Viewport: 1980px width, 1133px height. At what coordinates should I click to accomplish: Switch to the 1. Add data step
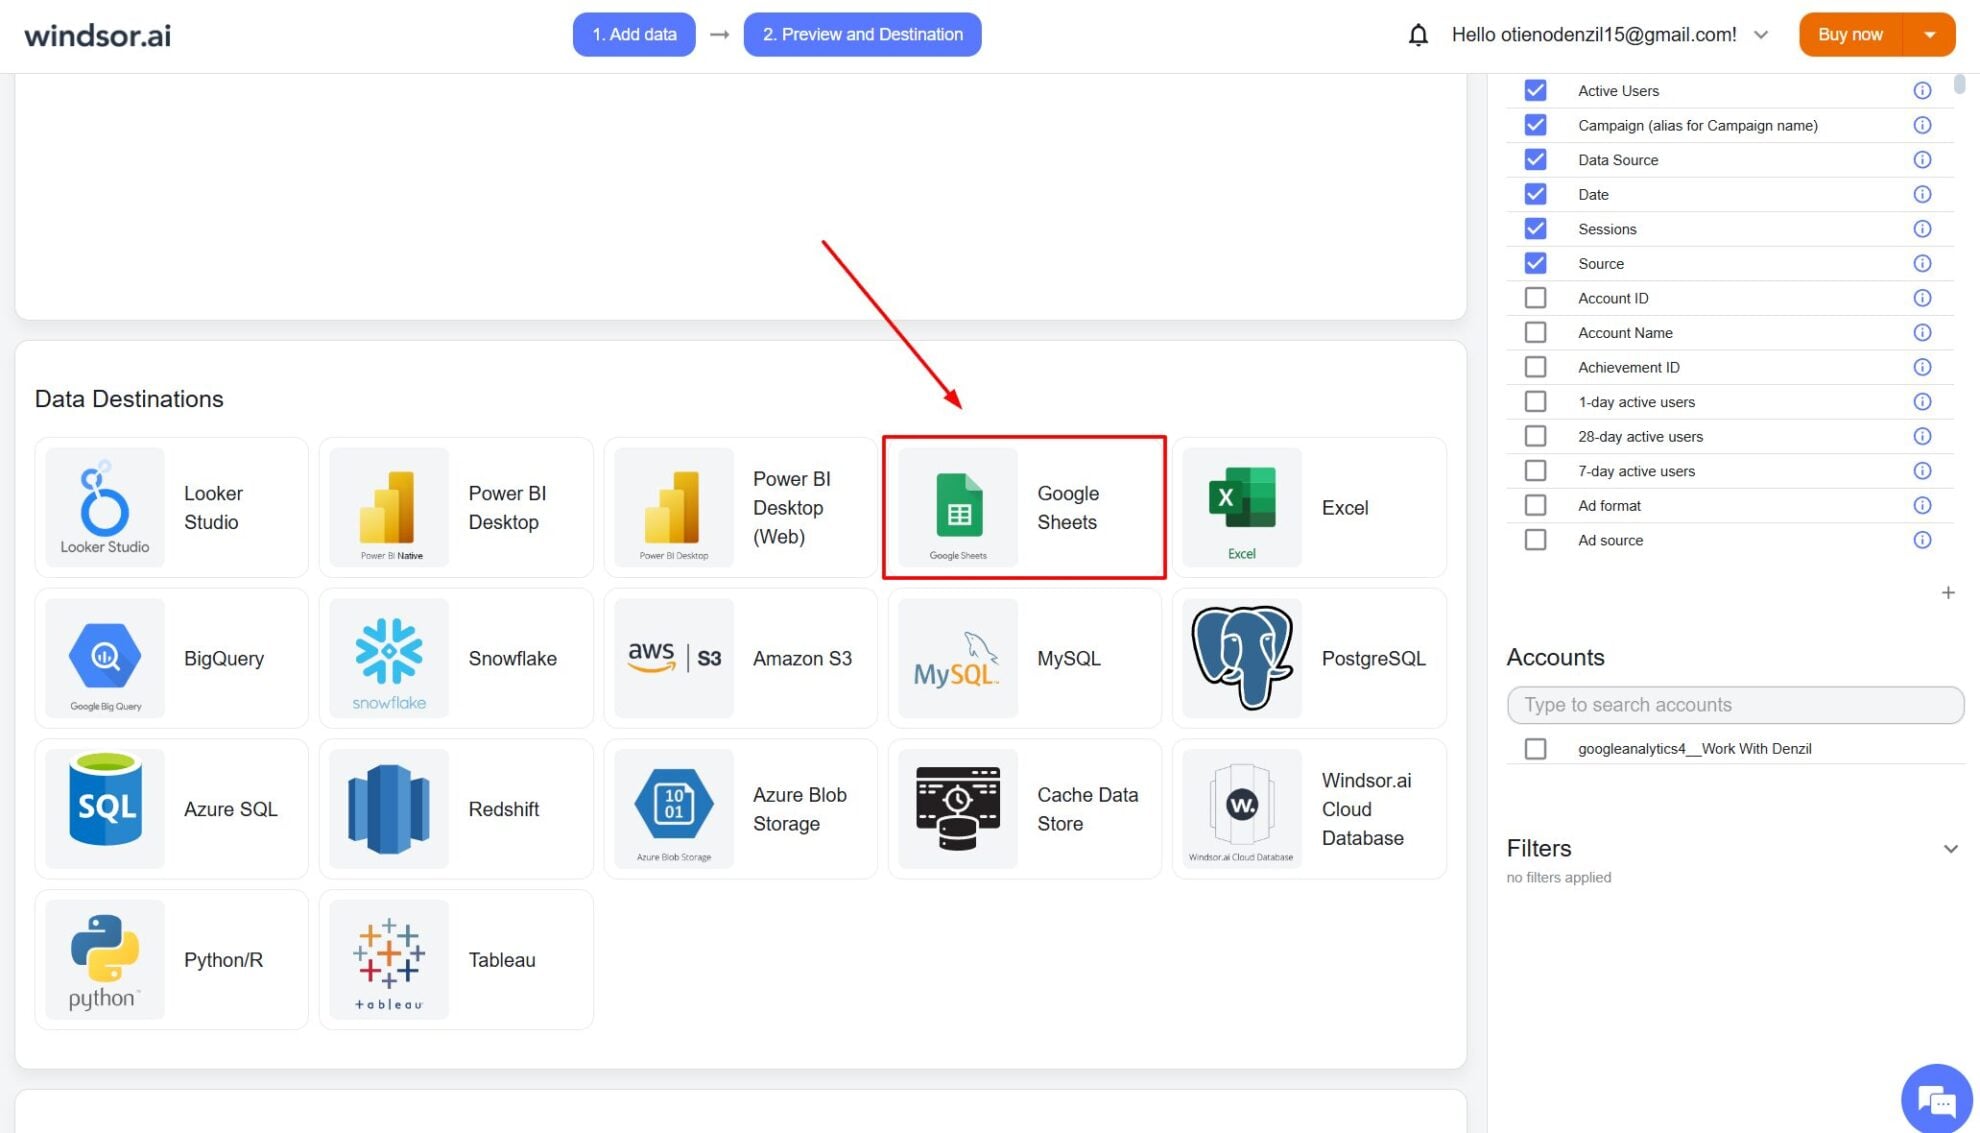633,33
